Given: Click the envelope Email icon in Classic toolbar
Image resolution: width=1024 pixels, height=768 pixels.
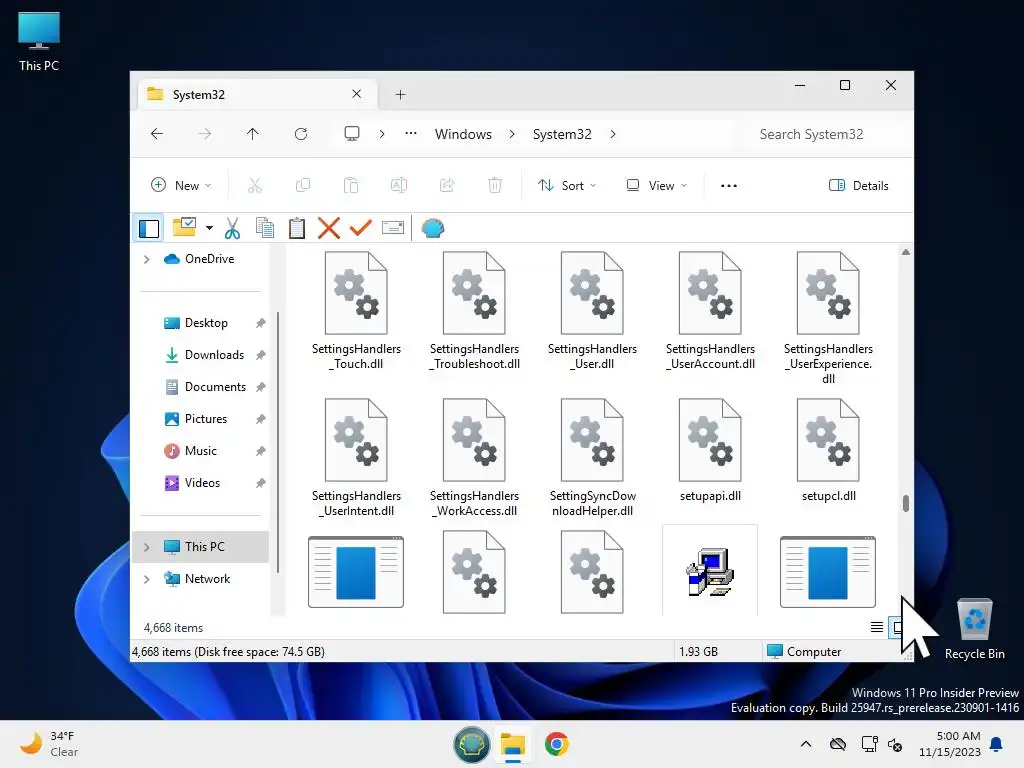Looking at the screenshot, I should 392,228.
